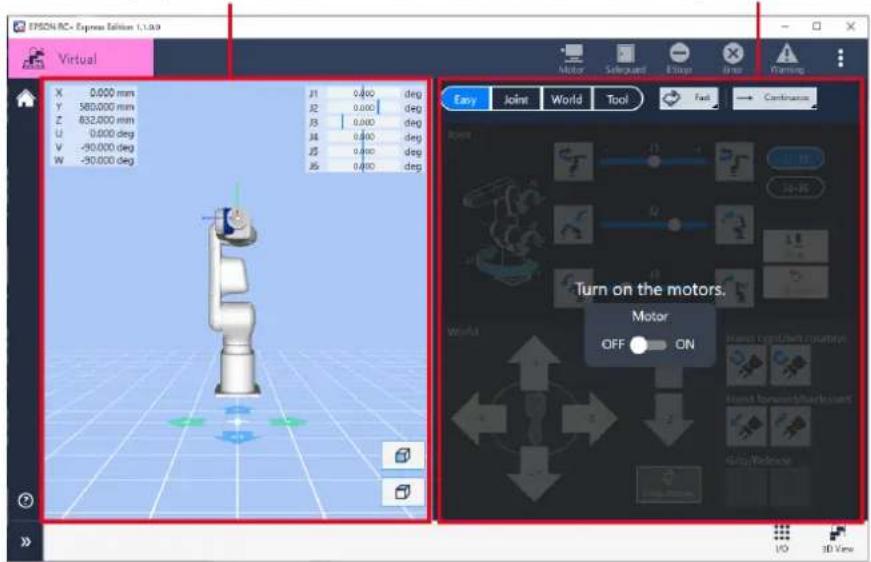Click the Virtual robot connection button
The width and height of the screenshot is (871, 562).
coord(81,58)
